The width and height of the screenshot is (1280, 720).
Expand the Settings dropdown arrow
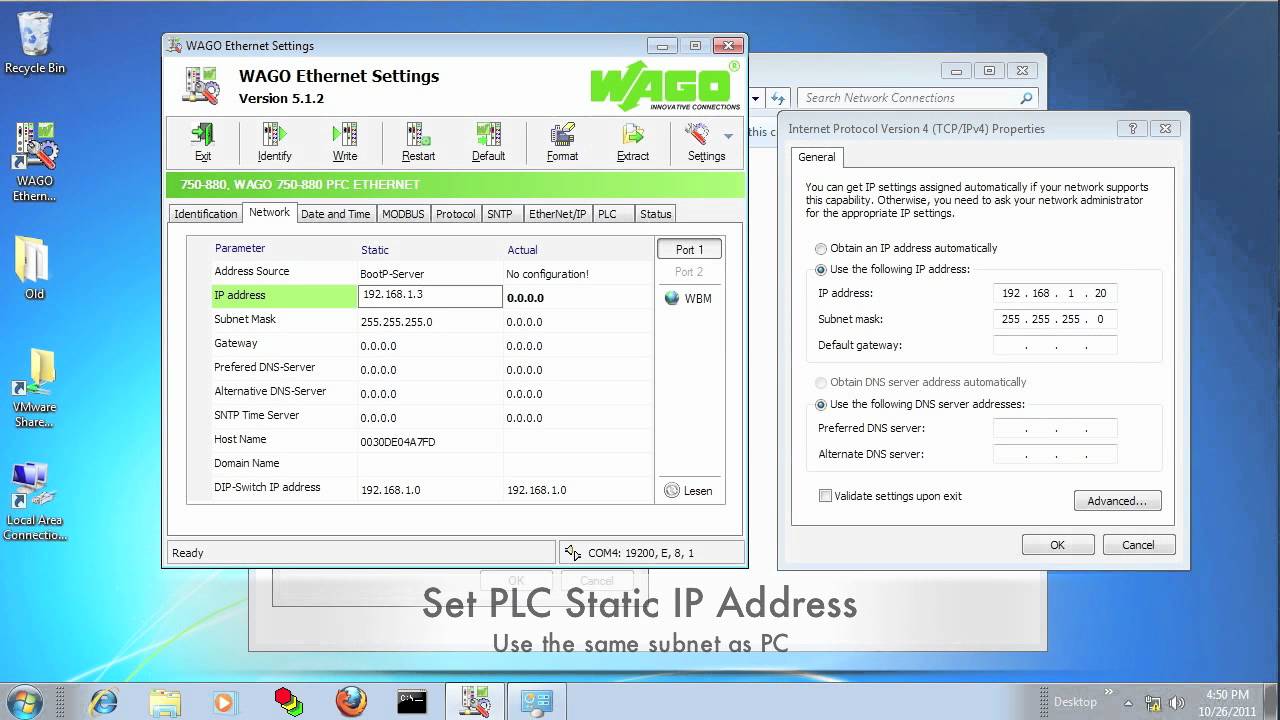click(728, 135)
